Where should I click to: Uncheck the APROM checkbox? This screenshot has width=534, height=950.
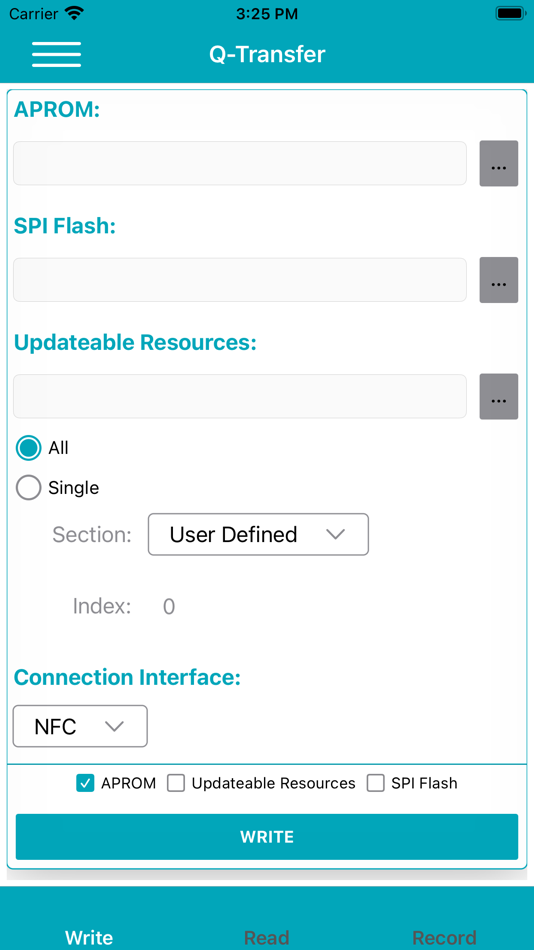coord(85,783)
